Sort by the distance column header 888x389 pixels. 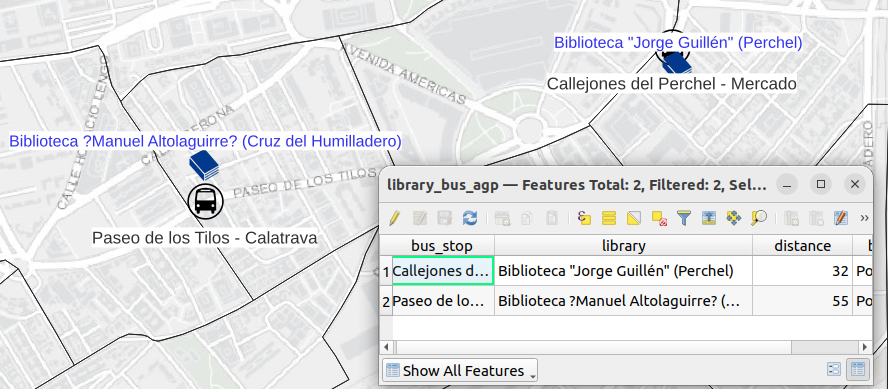click(x=802, y=246)
